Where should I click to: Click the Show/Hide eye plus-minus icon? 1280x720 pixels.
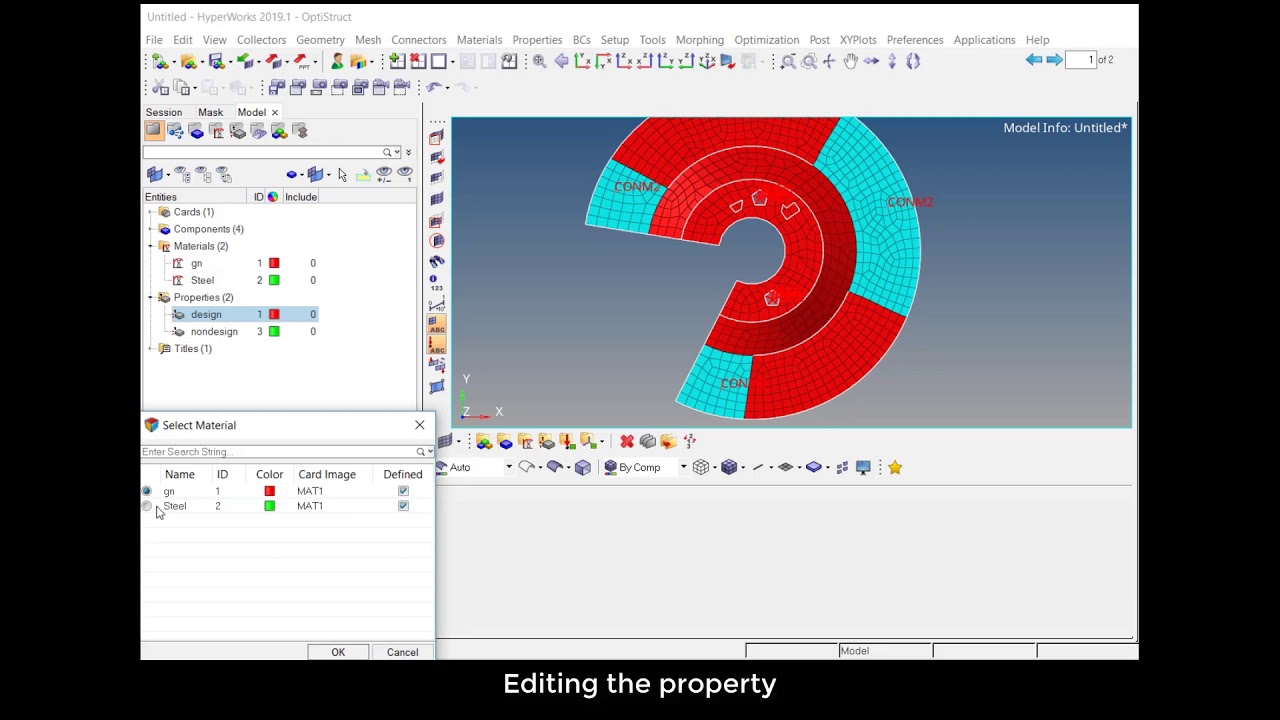point(383,174)
